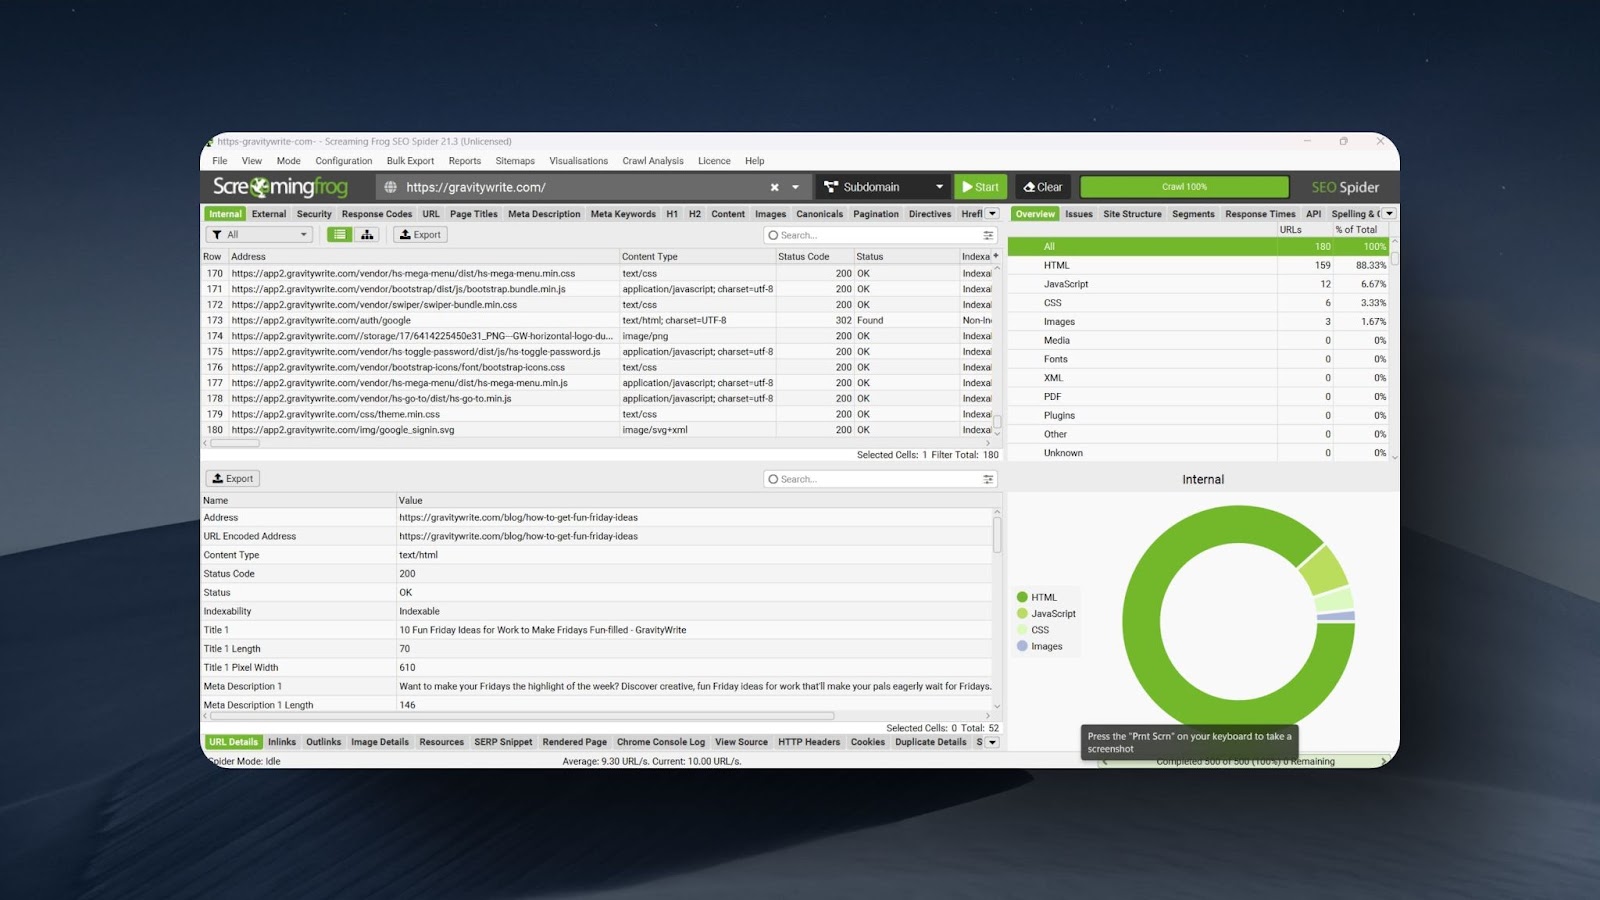The image size is (1600, 900).
Task: Select the CSS row in Overview
Action: point(1199,303)
